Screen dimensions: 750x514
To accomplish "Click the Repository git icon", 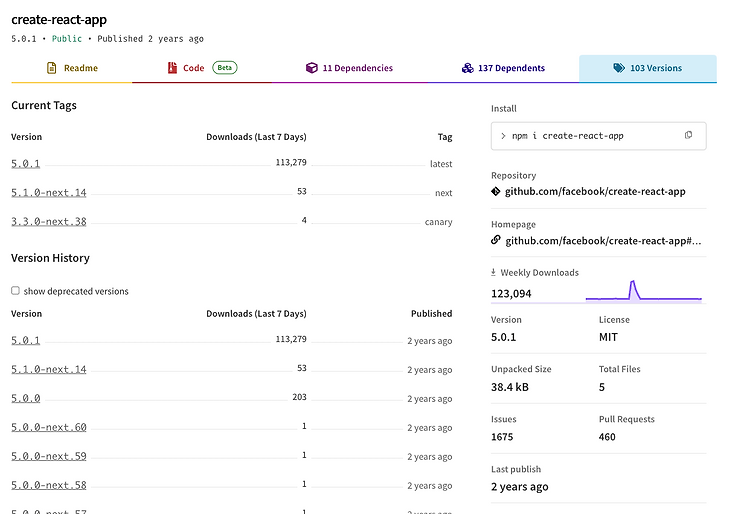I will [x=496, y=191].
